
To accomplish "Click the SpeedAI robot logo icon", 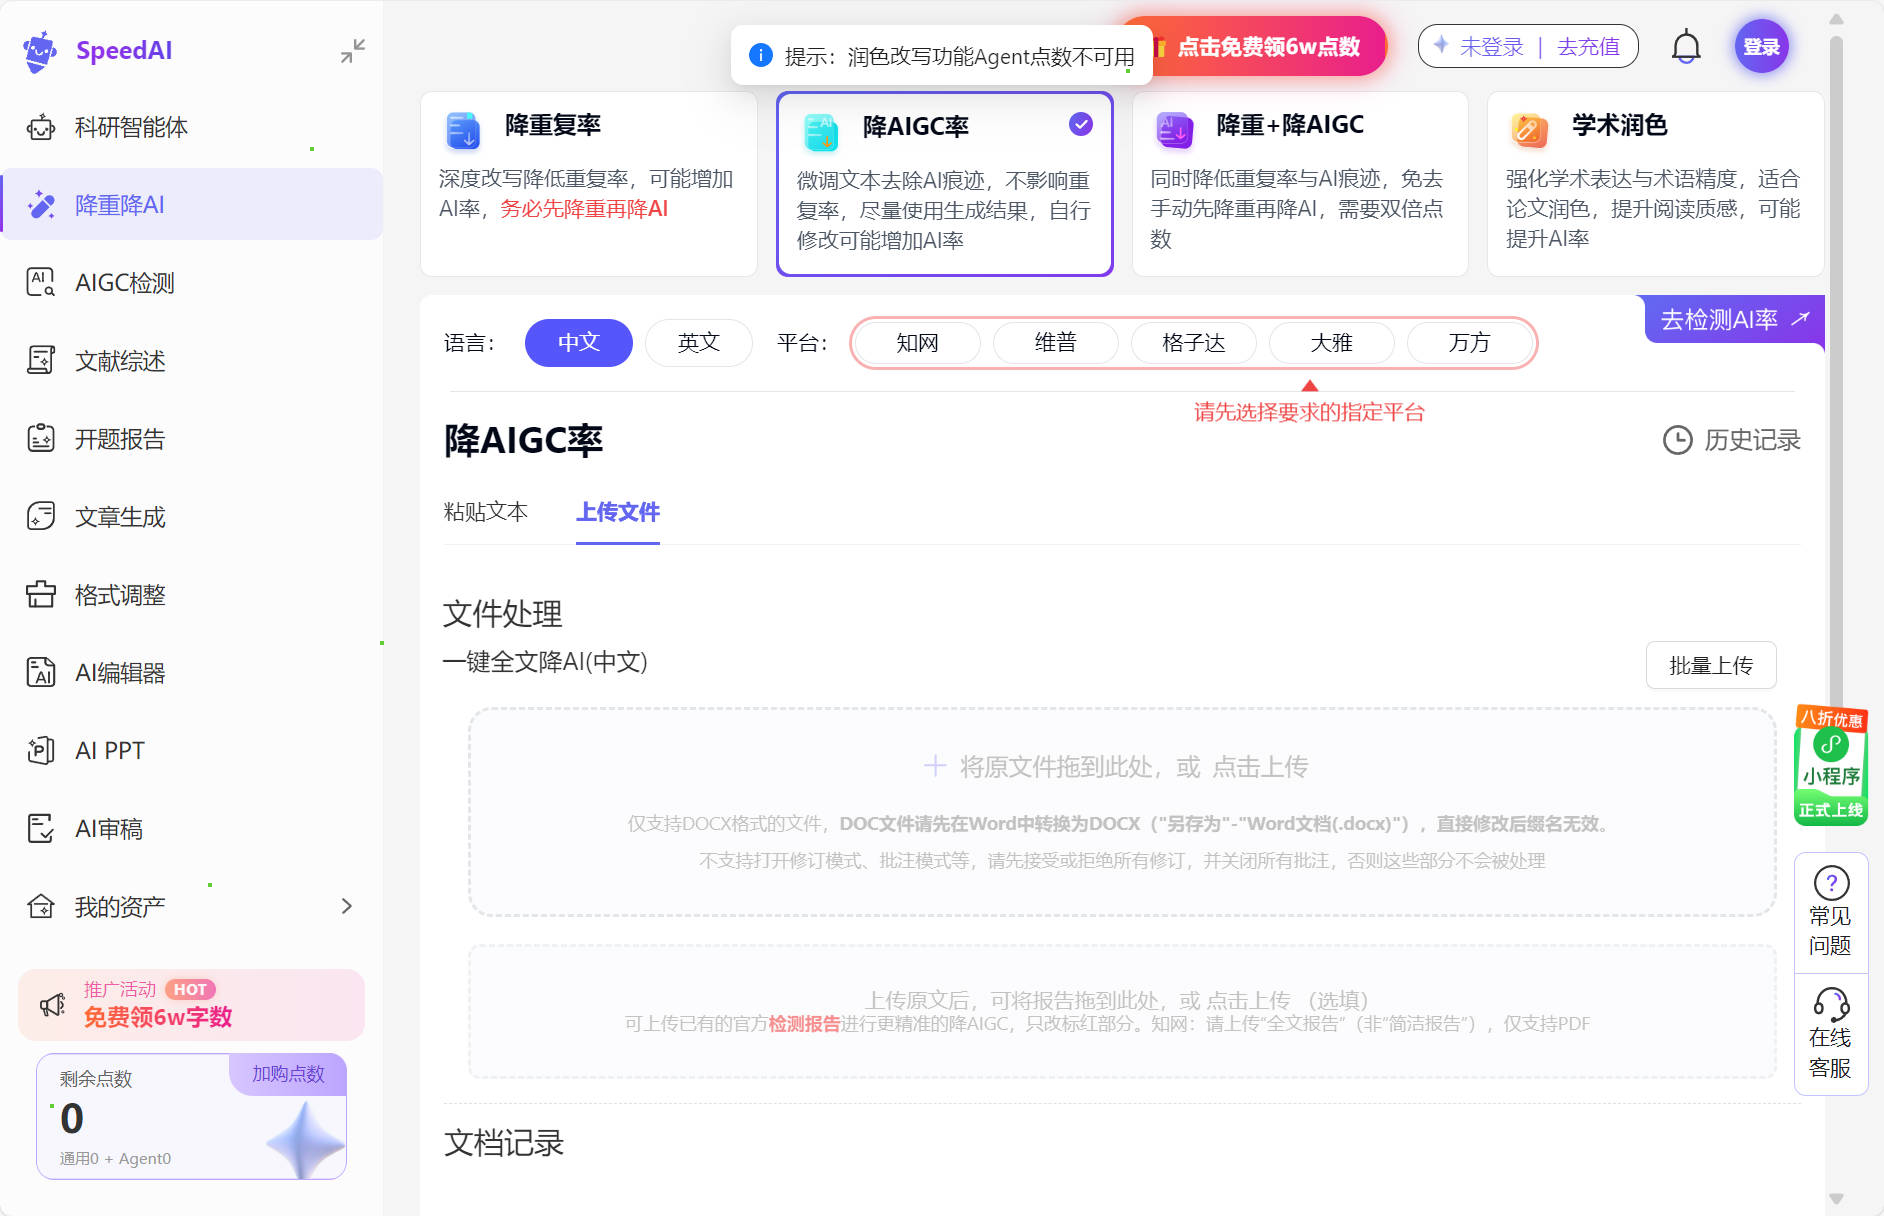I will pos(40,51).
